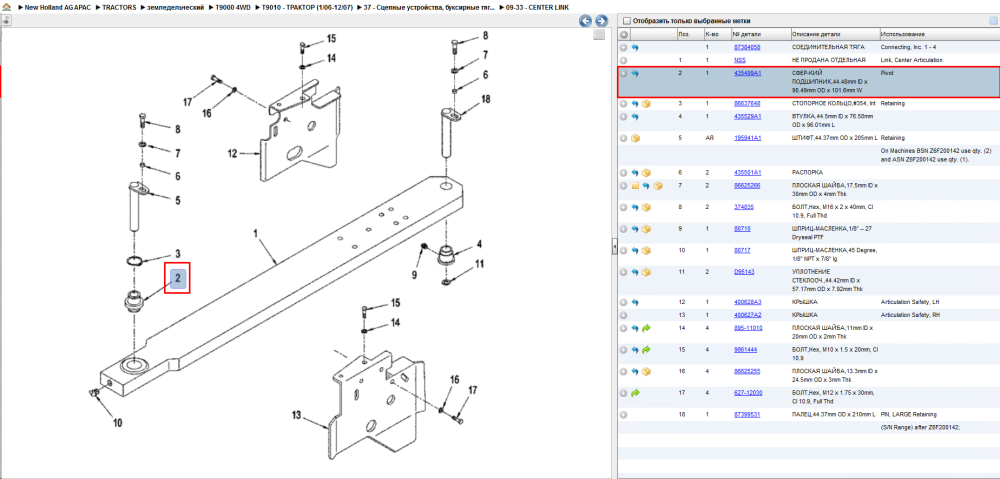Screen dimensions: 1000x479
Task: Select callout 1 on the center link
Action: coord(256,234)
